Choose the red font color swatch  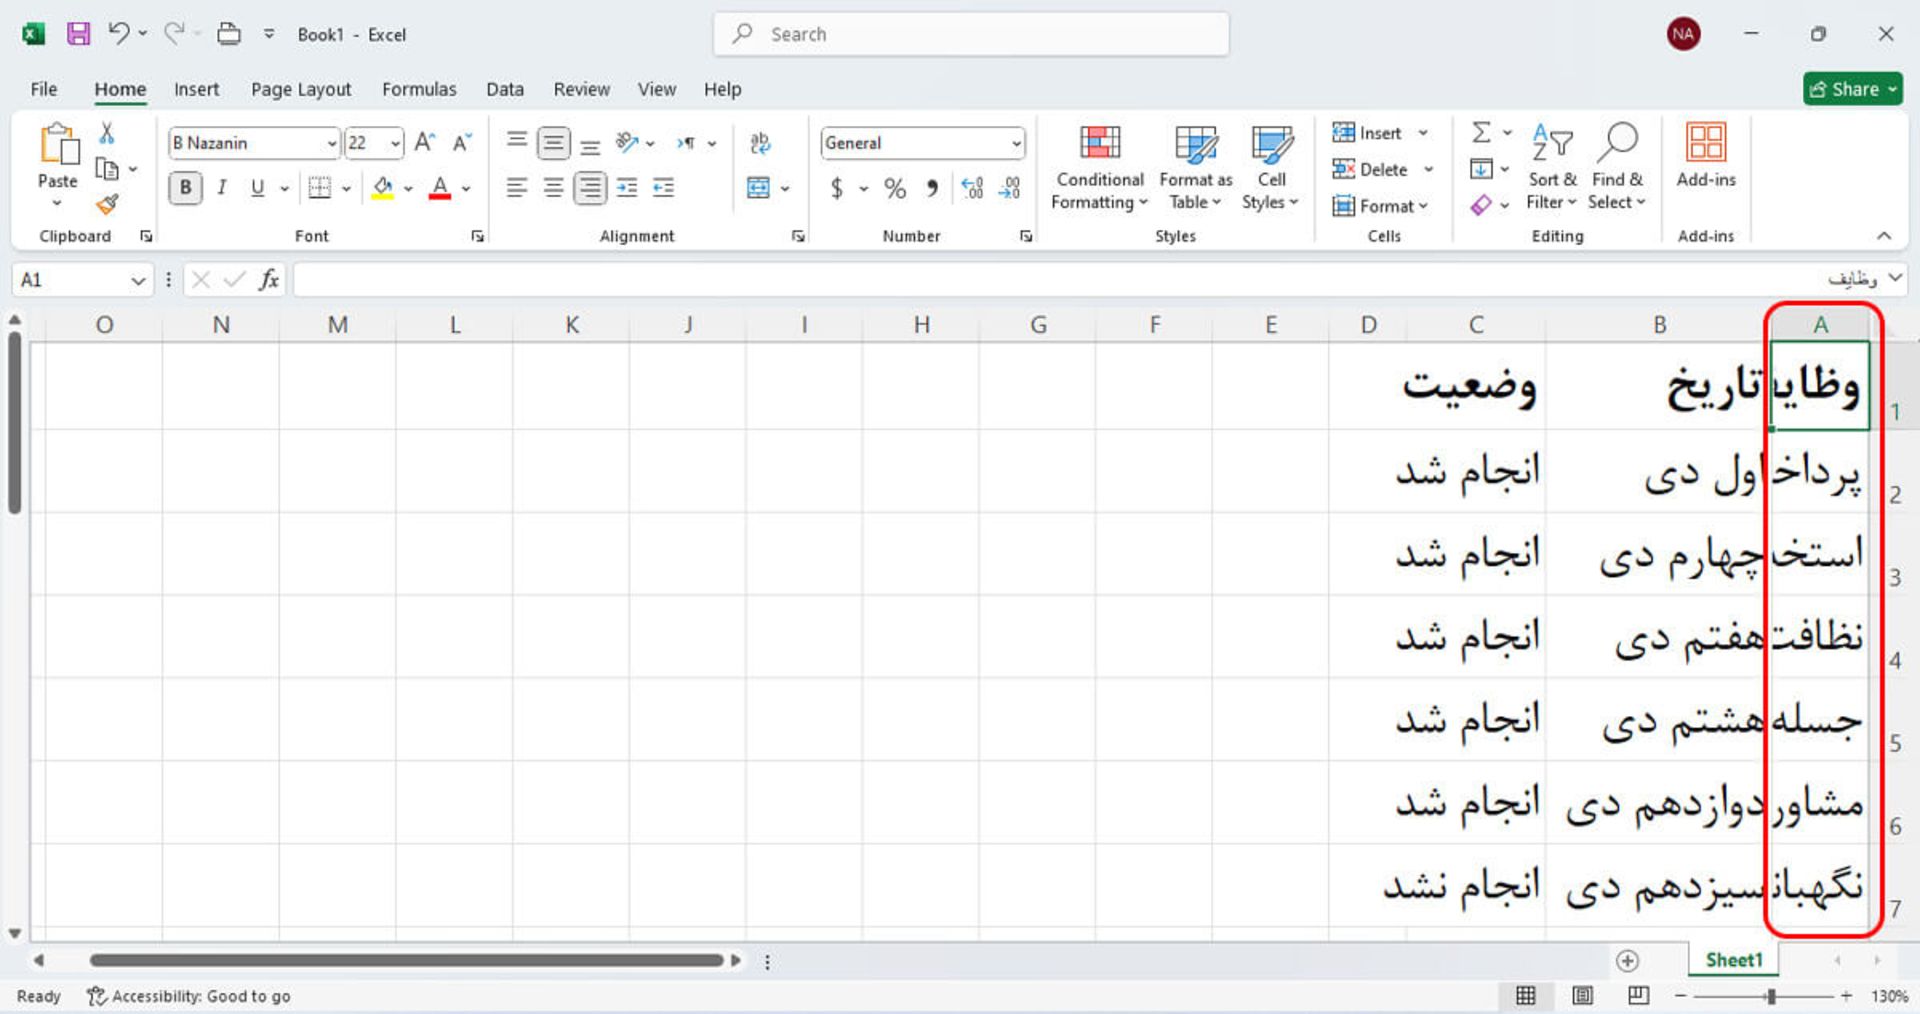tap(440, 187)
